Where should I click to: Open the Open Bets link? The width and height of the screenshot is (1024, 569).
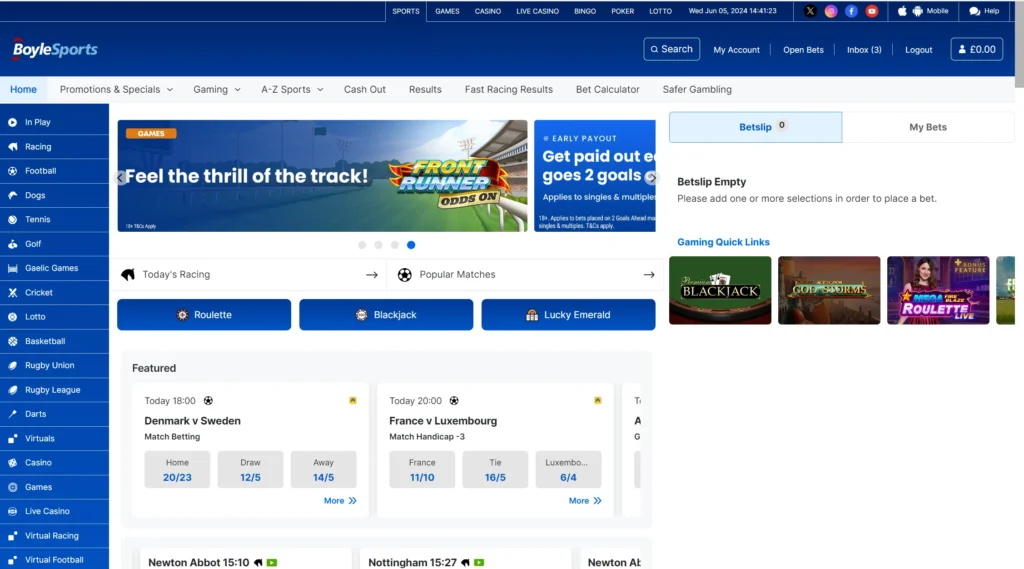(803, 50)
